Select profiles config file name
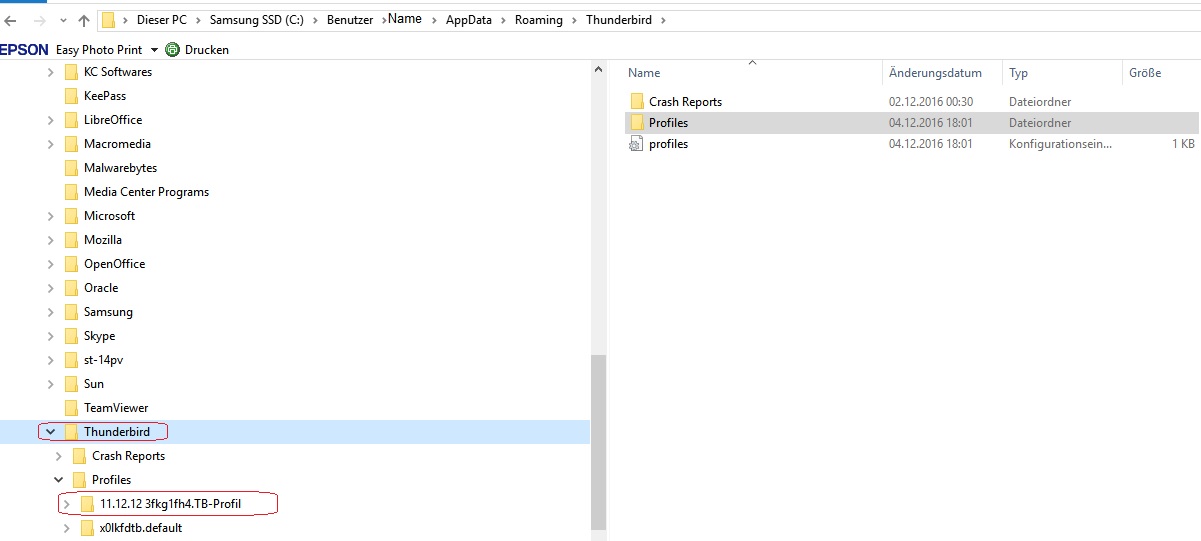This screenshot has height=541, width=1201. (x=668, y=144)
